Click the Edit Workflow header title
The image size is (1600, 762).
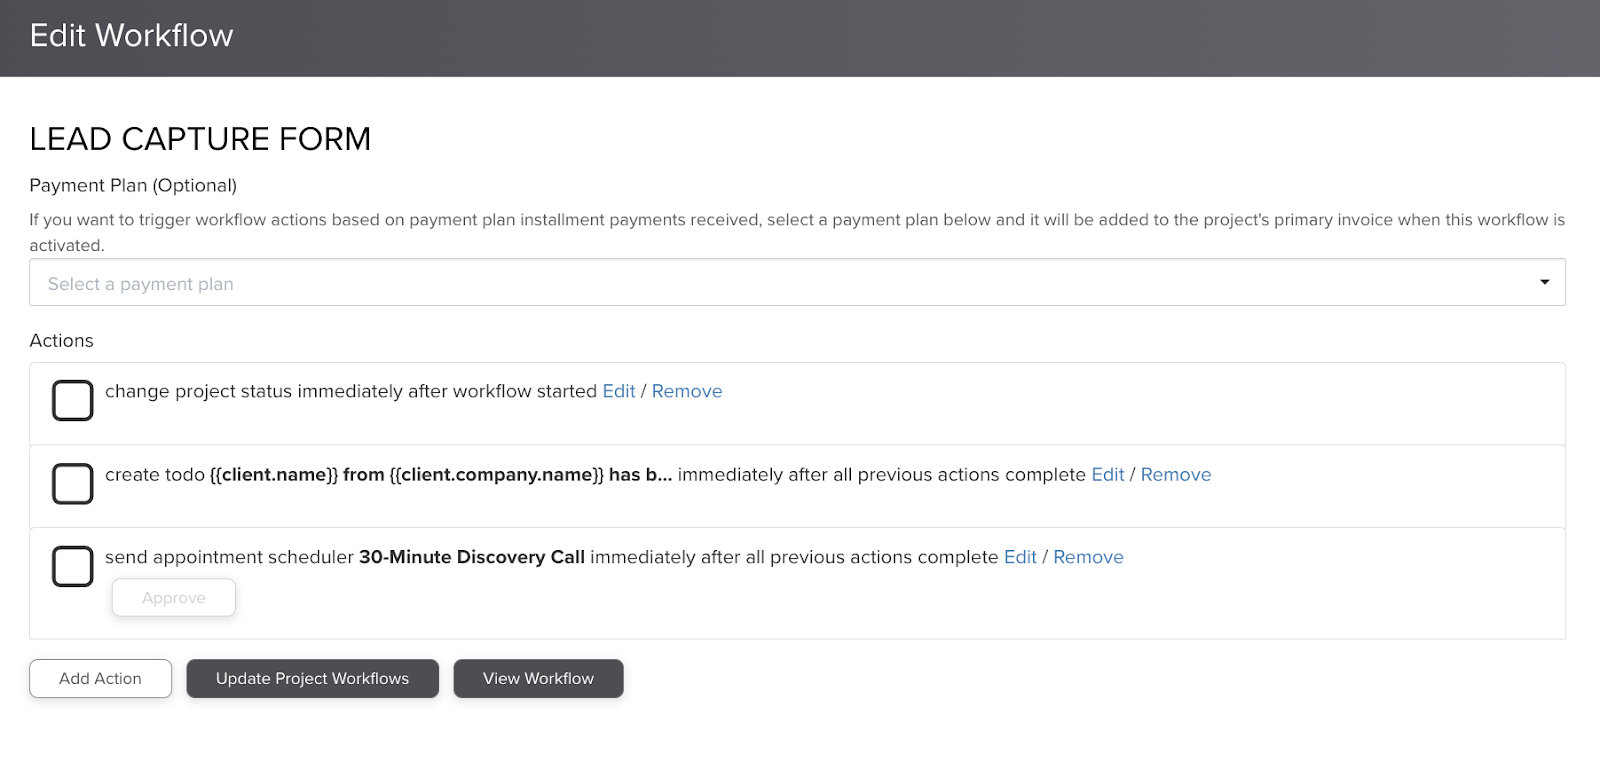[131, 36]
